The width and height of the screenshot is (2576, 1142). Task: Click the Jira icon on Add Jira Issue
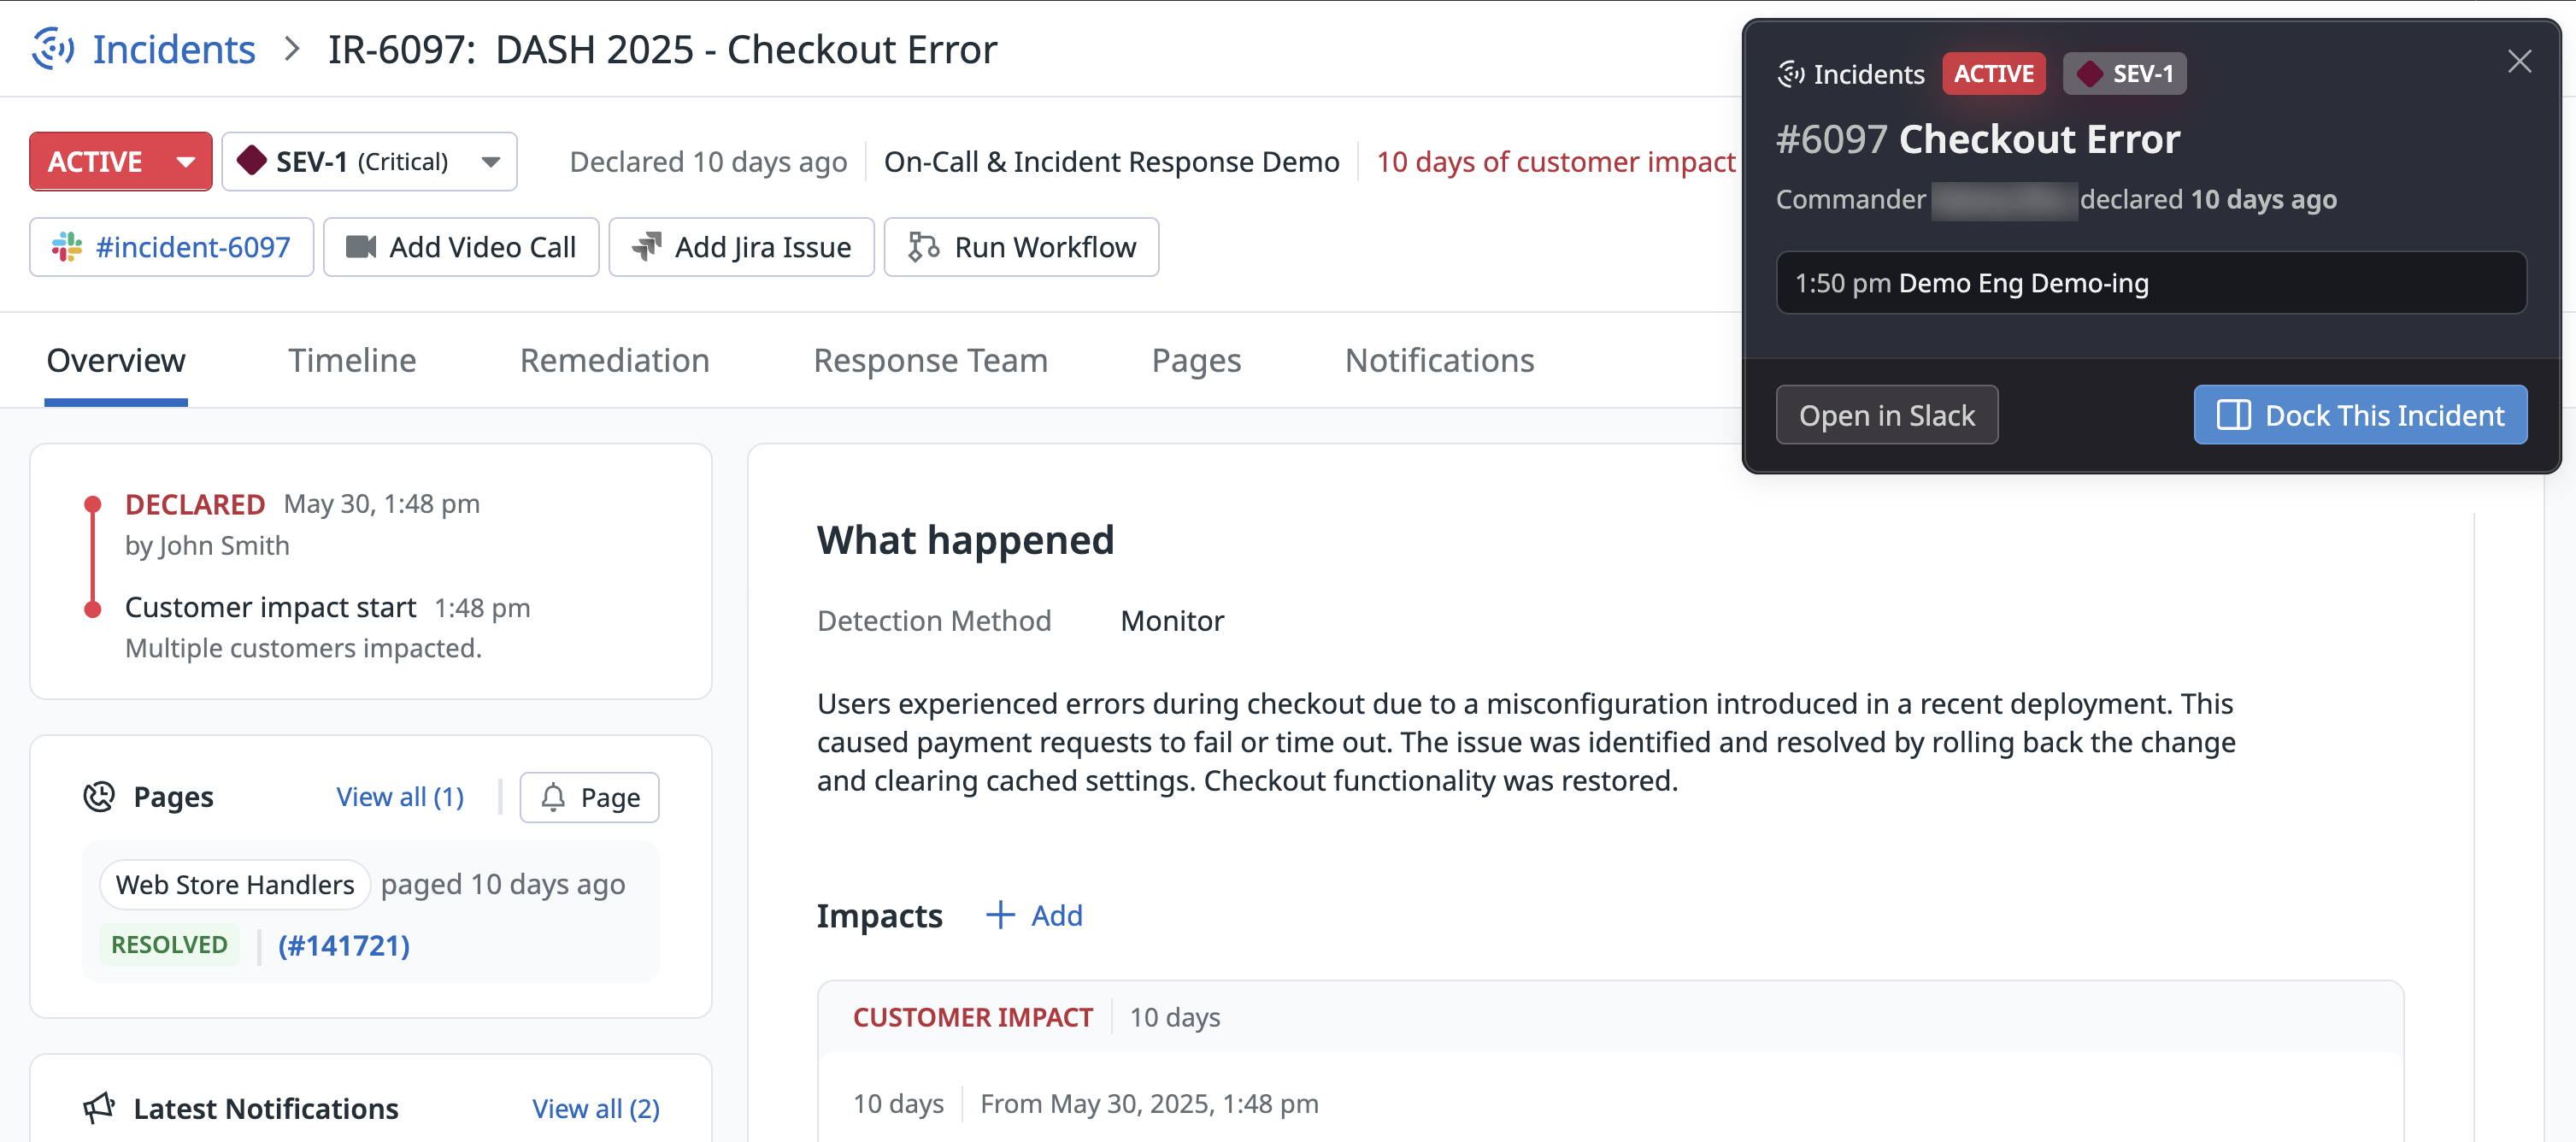click(647, 247)
